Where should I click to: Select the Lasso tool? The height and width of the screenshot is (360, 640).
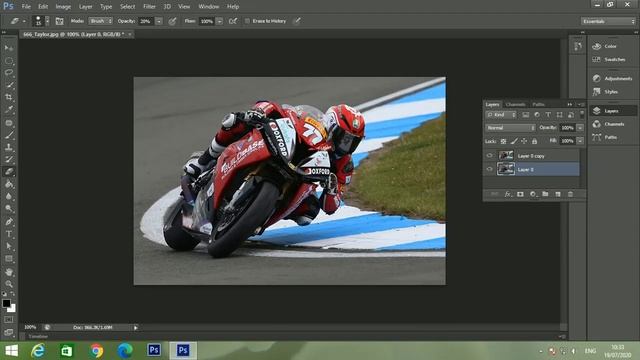point(9,73)
